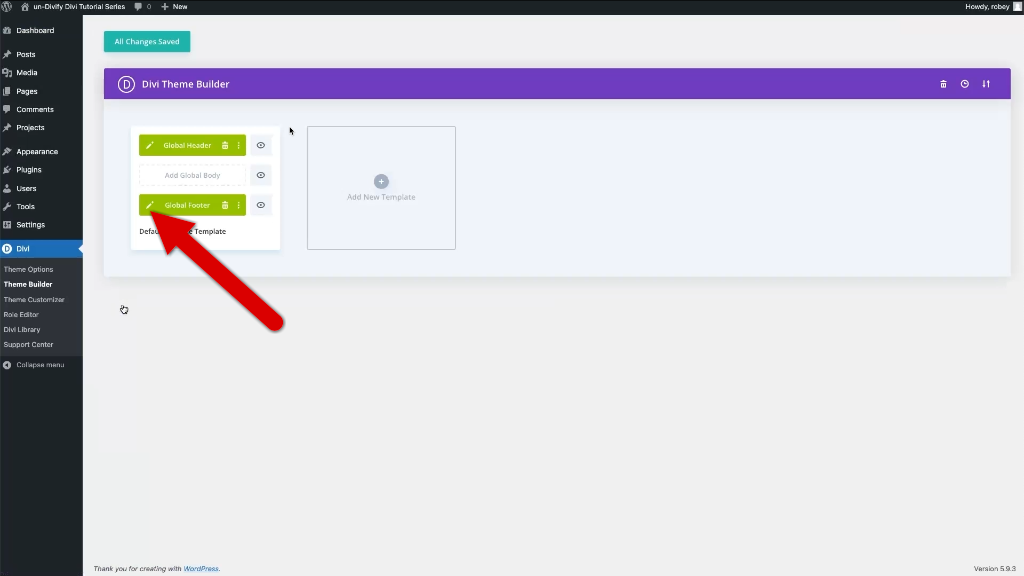Open the New menu in admin bar

point(174,7)
